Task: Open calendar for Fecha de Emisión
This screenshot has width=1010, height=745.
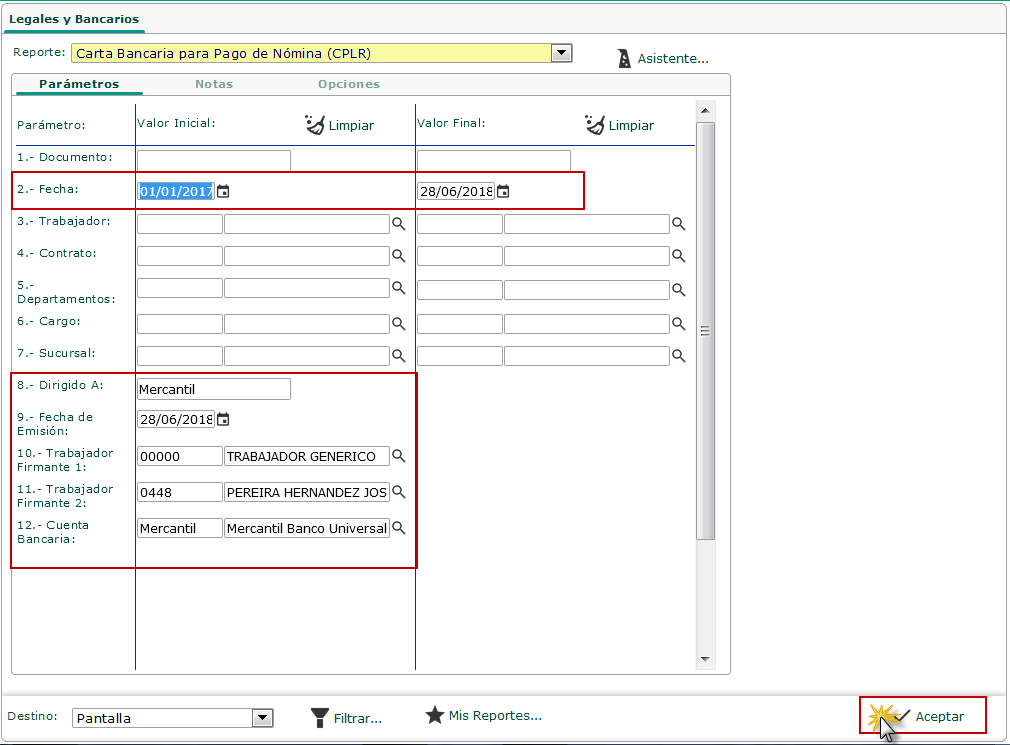Action: click(223, 419)
